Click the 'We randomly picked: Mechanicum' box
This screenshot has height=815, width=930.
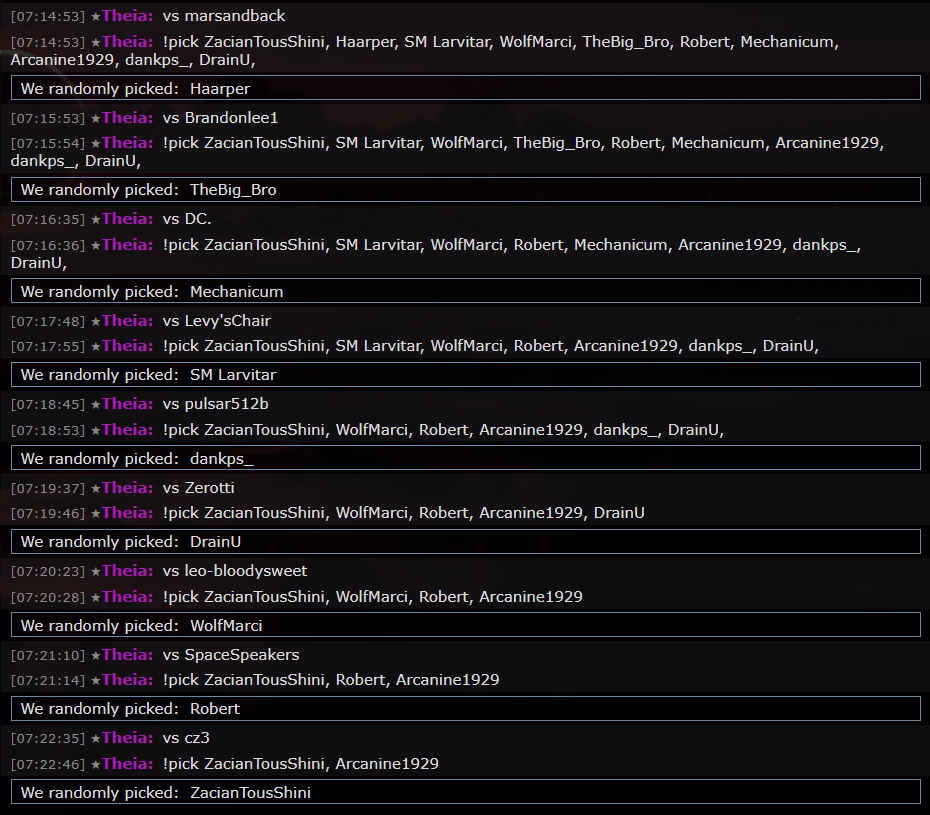pyautogui.click(x=466, y=291)
